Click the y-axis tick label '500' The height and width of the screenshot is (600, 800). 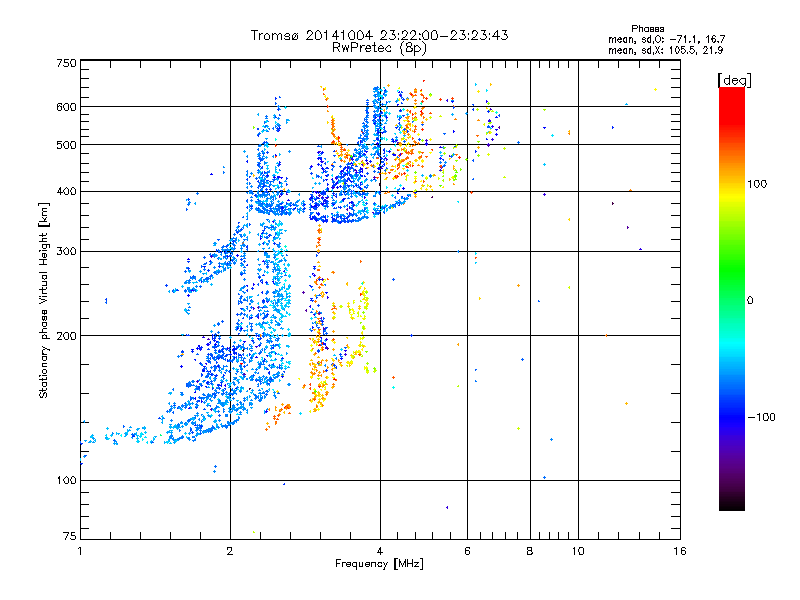[66, 145]
